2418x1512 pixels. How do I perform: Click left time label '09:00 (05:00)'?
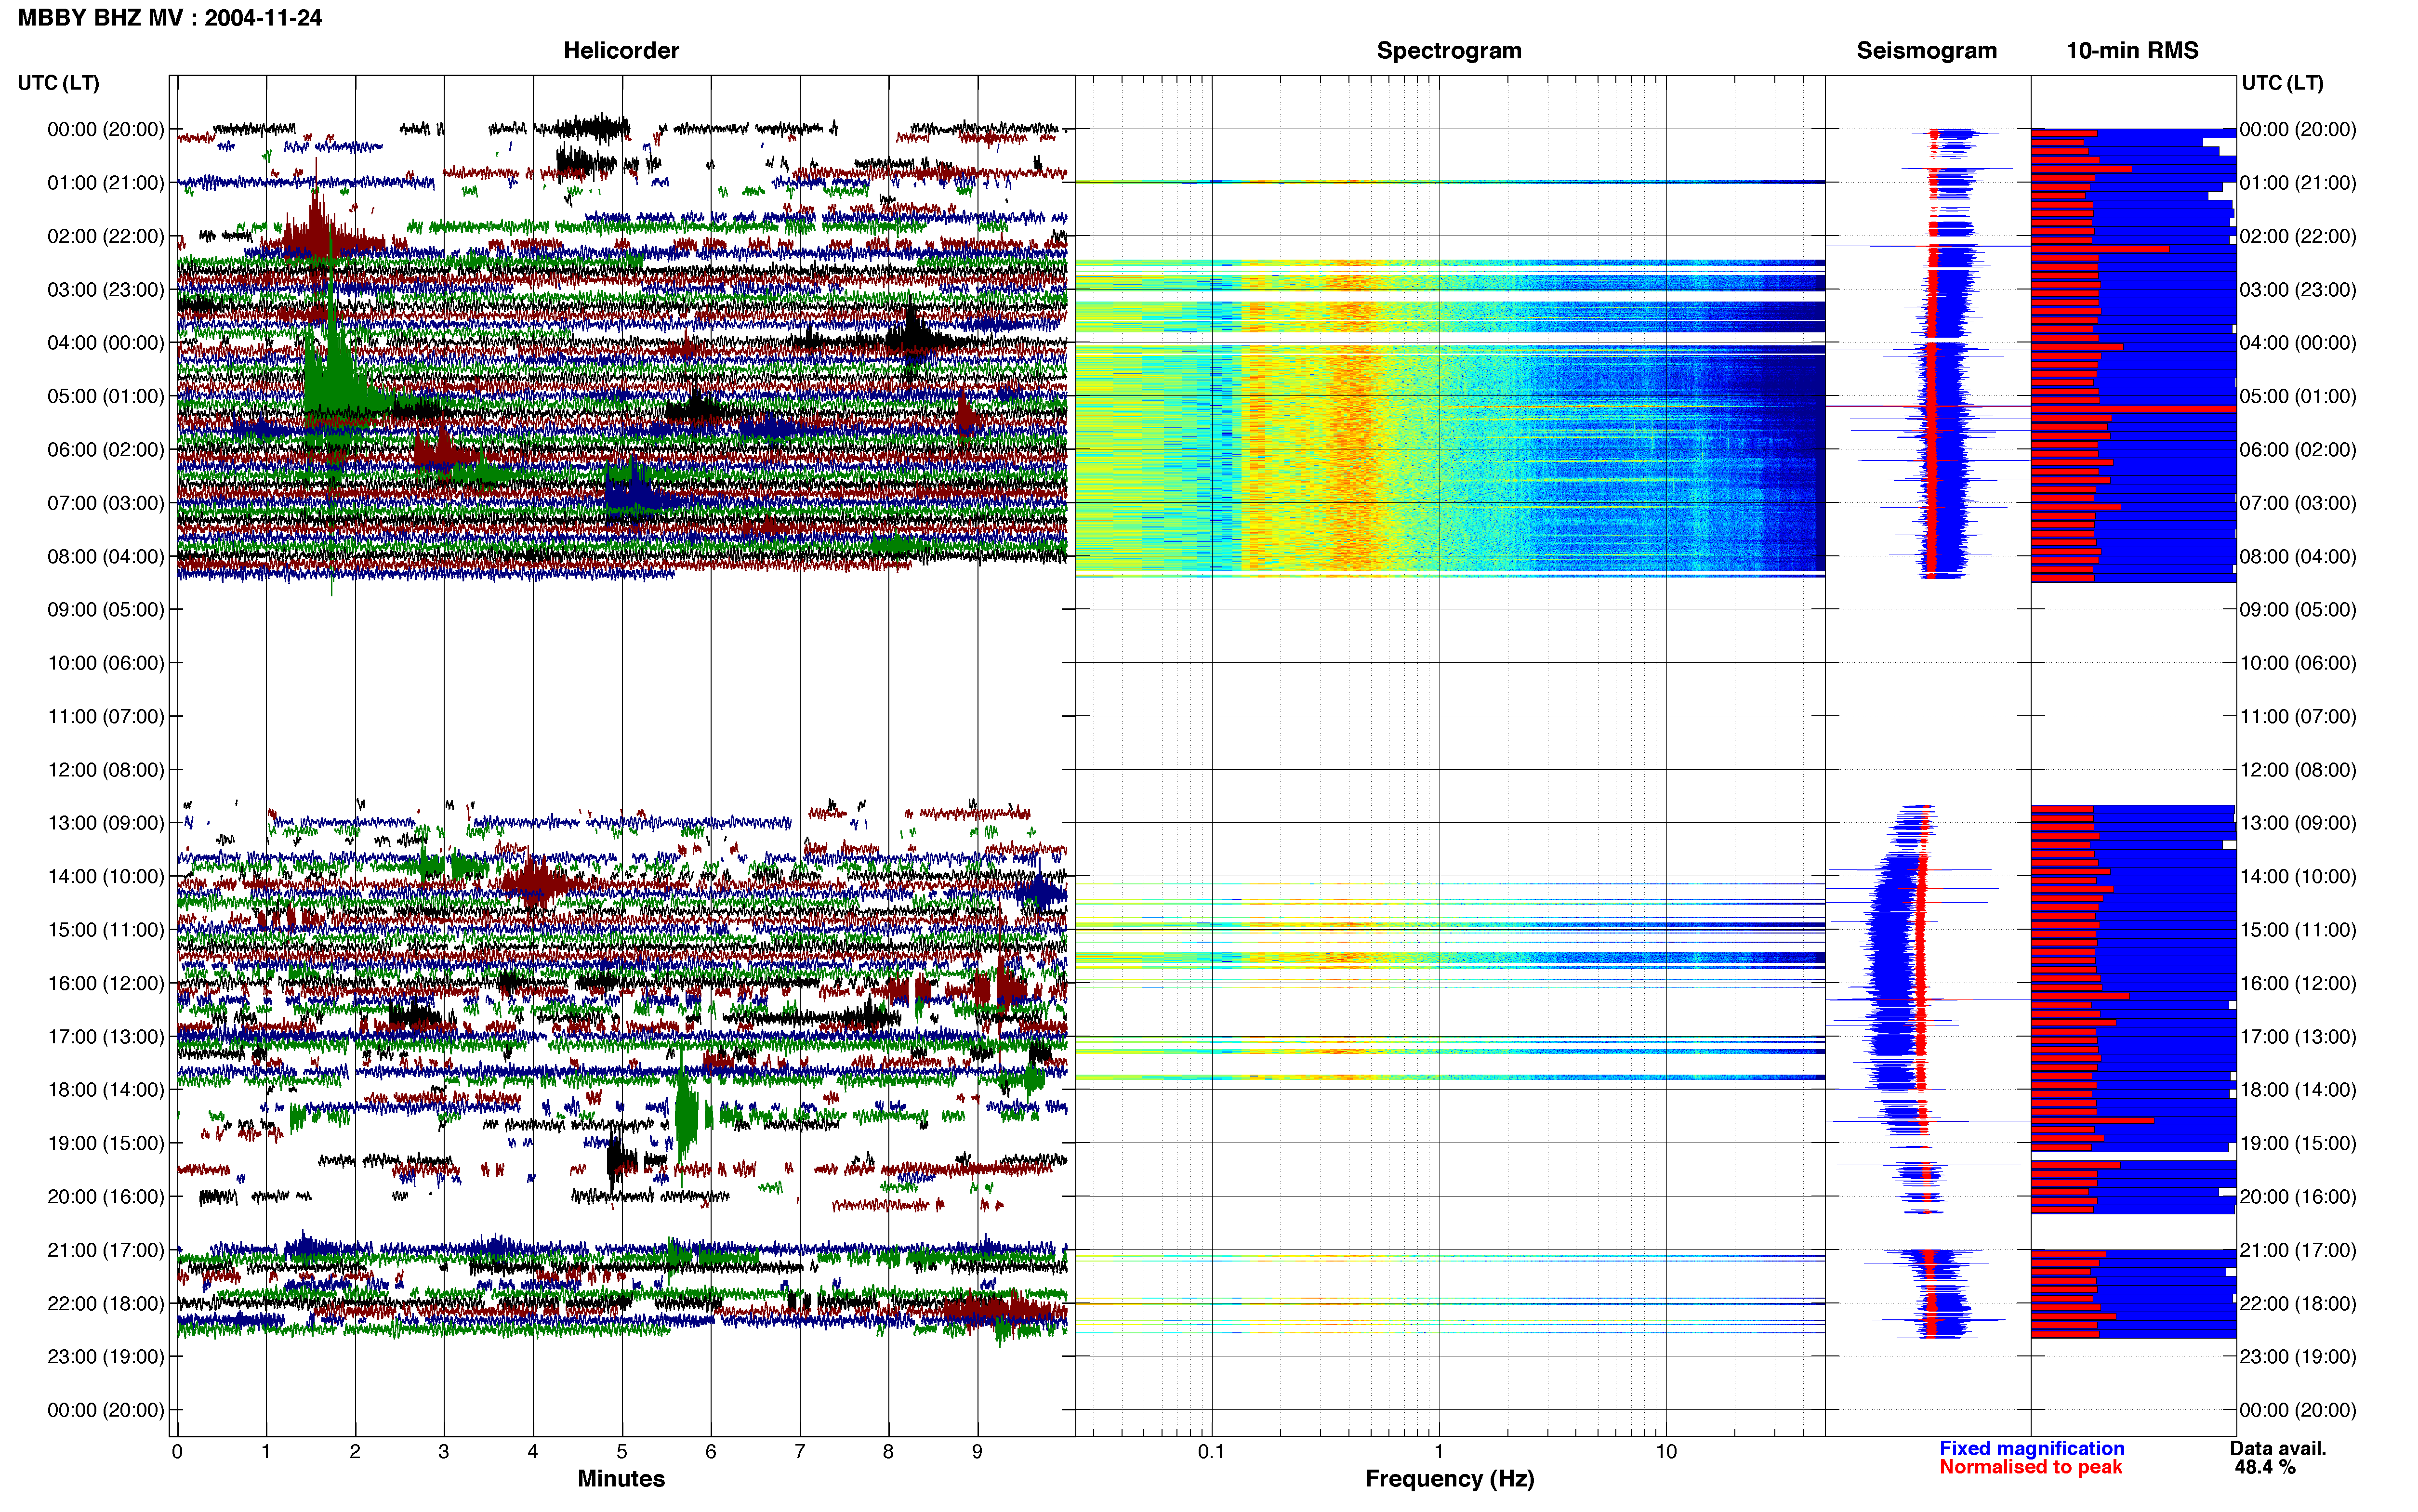click(x=106, y=610)
